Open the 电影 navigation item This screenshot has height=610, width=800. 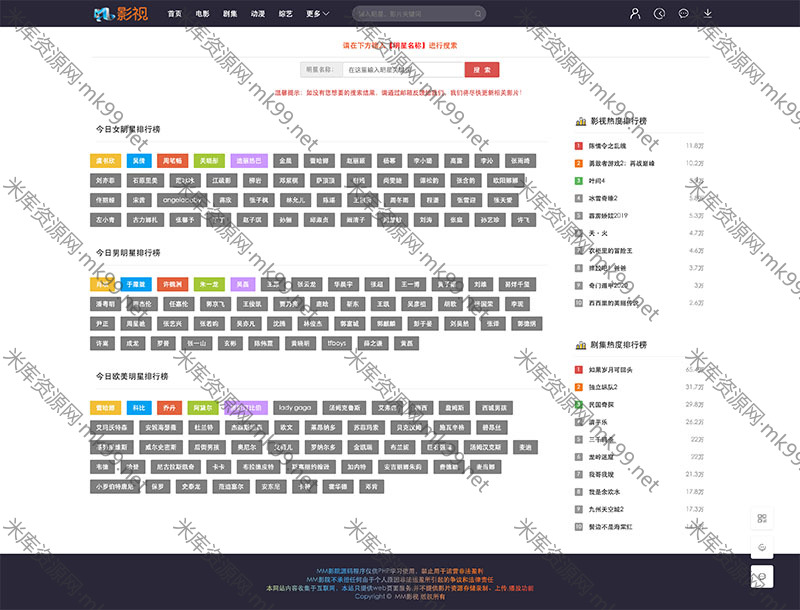[x=202, y=14]
